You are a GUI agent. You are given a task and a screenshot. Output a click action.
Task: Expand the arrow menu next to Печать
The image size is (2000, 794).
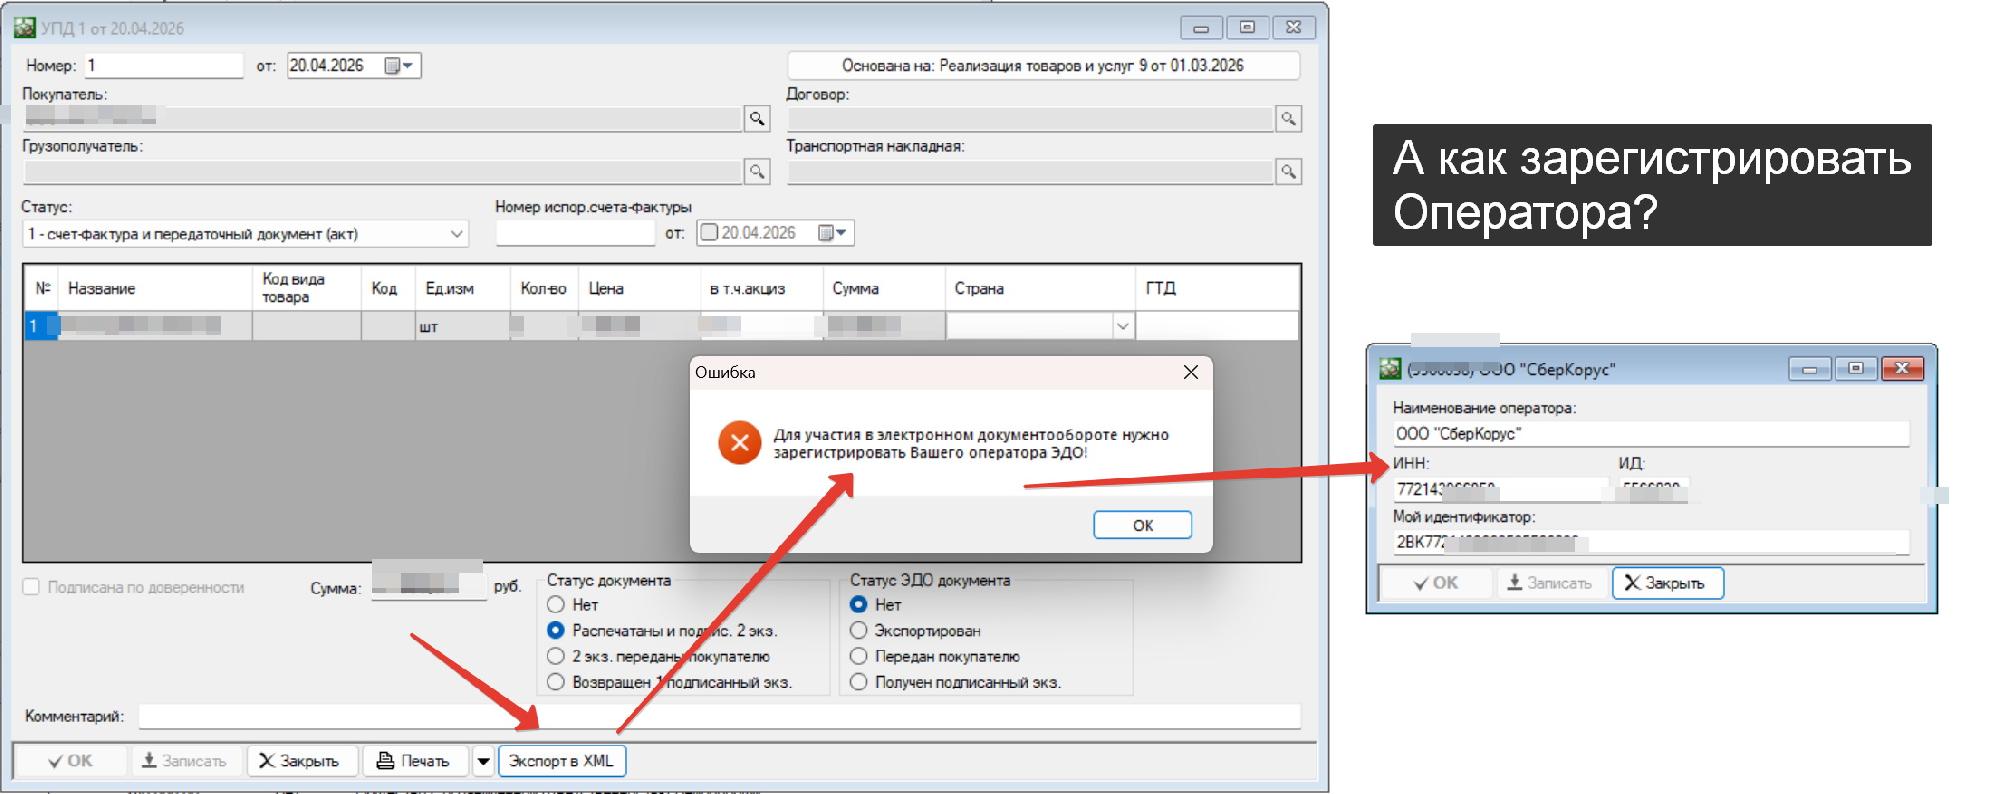pyautogui.click(x=483, y=761)
